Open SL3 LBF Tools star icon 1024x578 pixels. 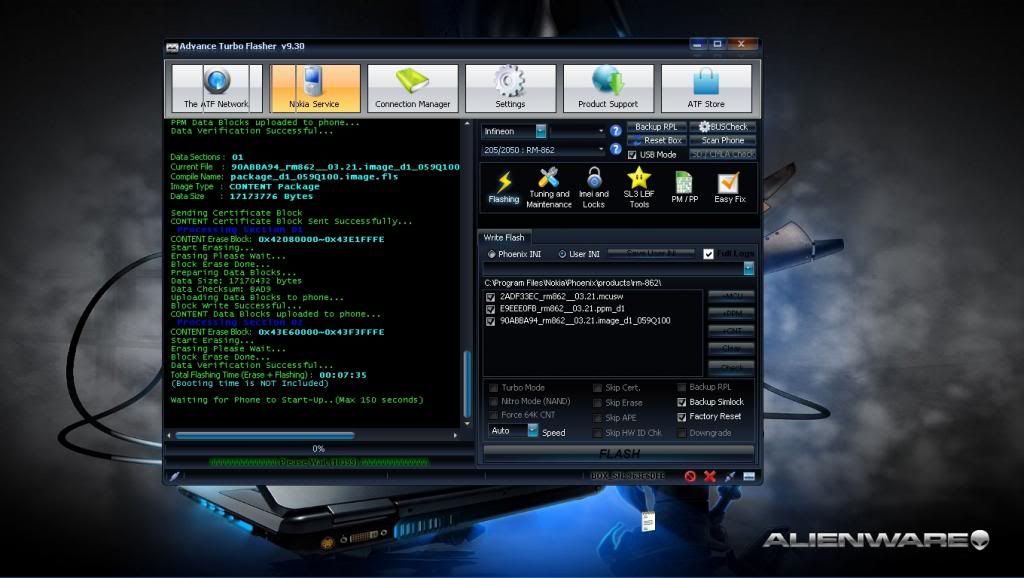point(639,187)
